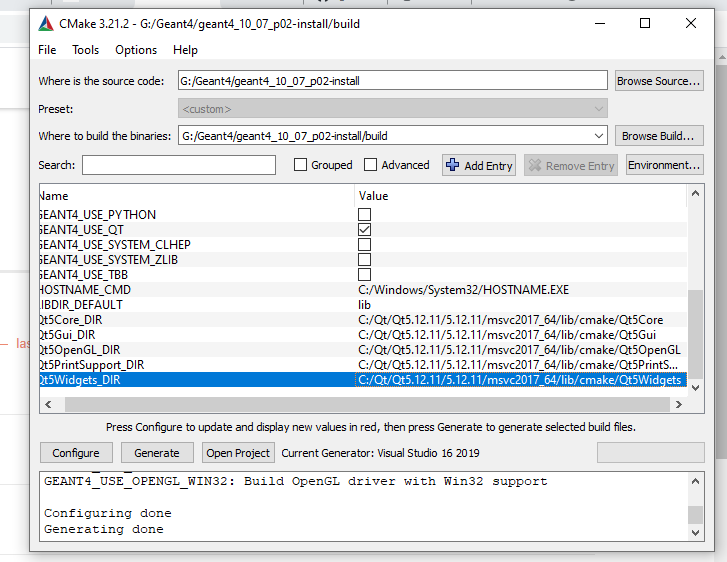Screen dimensions: 727x562
Task: Click the C:/Windows/System32/HOSTNAME.EXE value
Action: pyautogui.click(x=464, y=290)
